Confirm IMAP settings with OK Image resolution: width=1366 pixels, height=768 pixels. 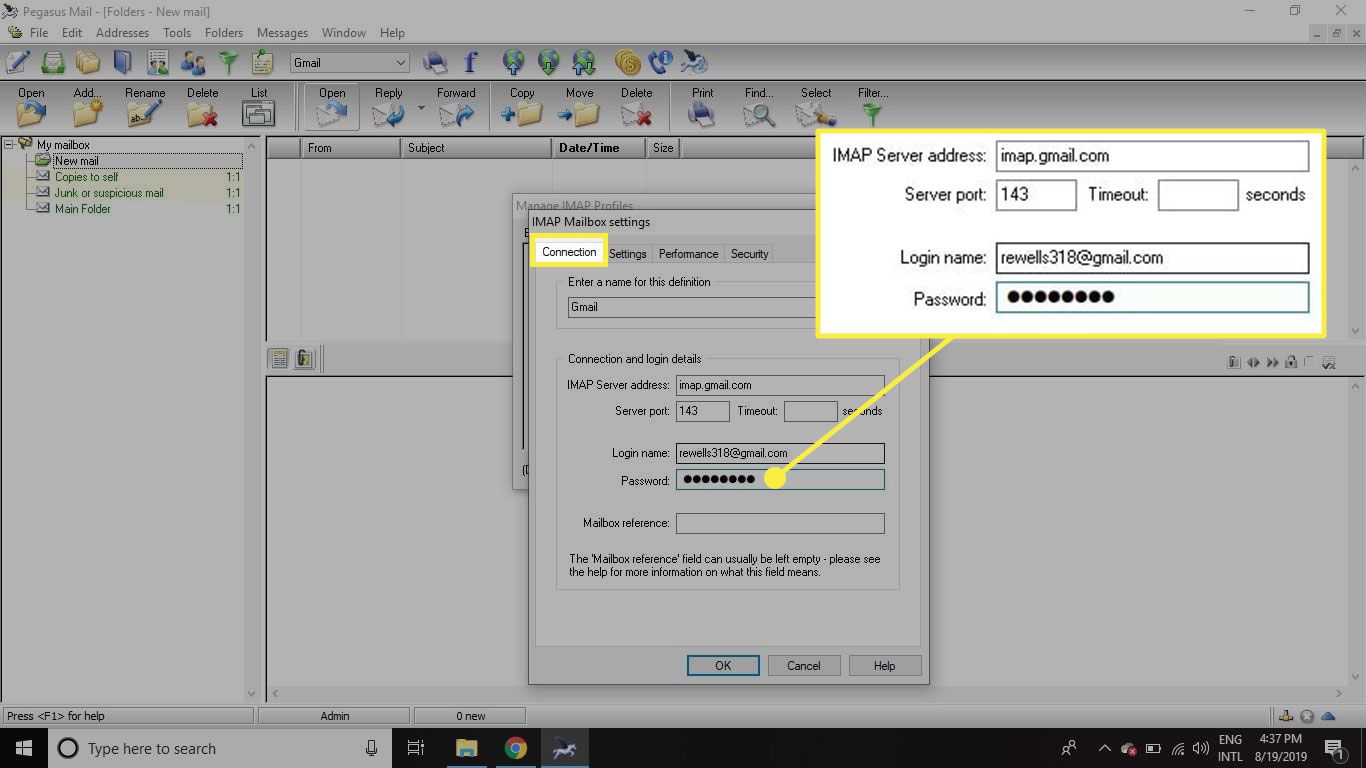723,665
